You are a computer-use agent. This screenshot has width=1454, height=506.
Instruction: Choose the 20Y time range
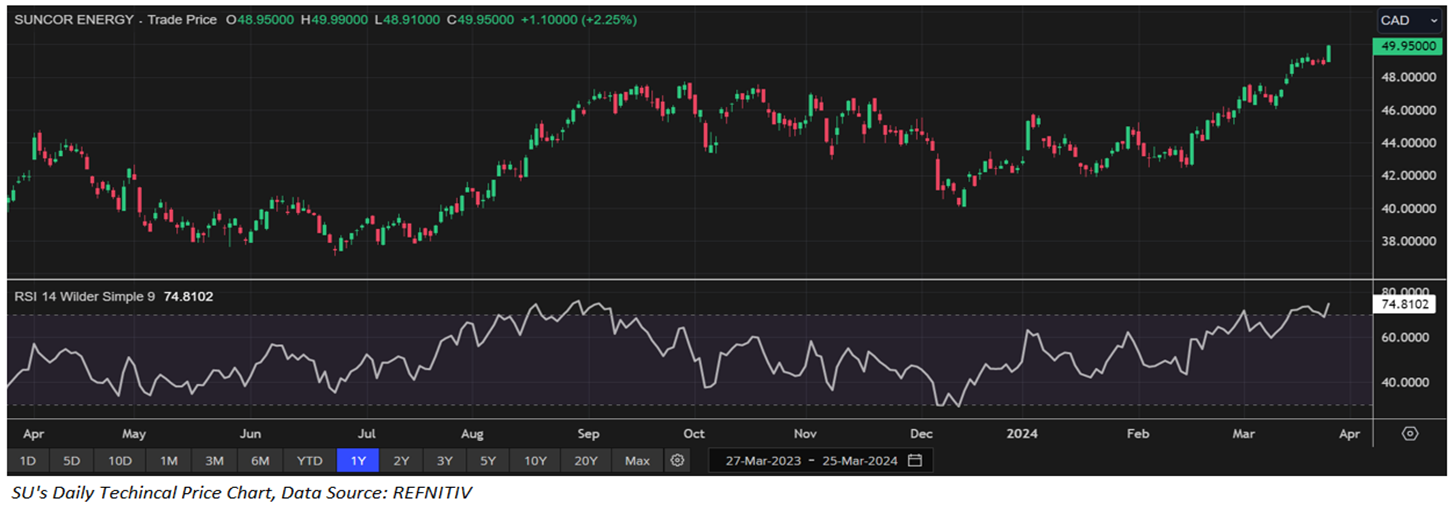pos(586,461)
